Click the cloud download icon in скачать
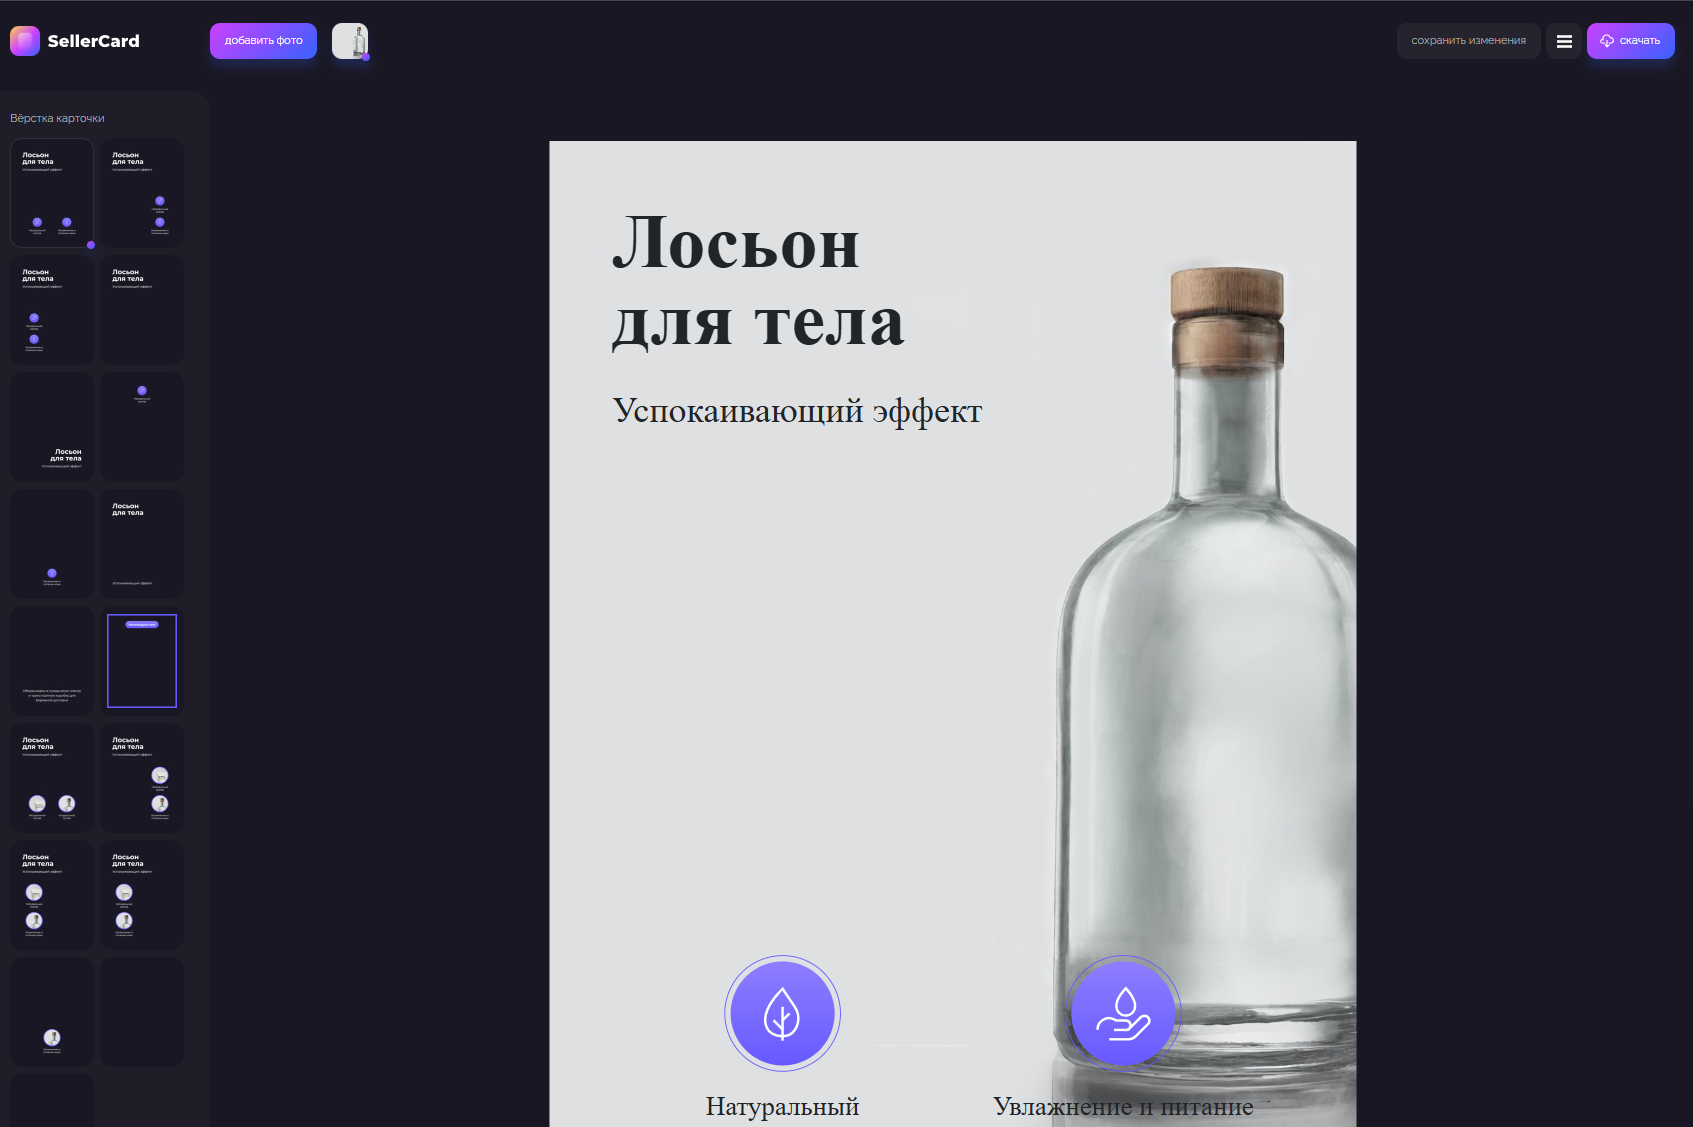Image resolution: width=1693 pixels, height=1127 pixels. 1607,41
